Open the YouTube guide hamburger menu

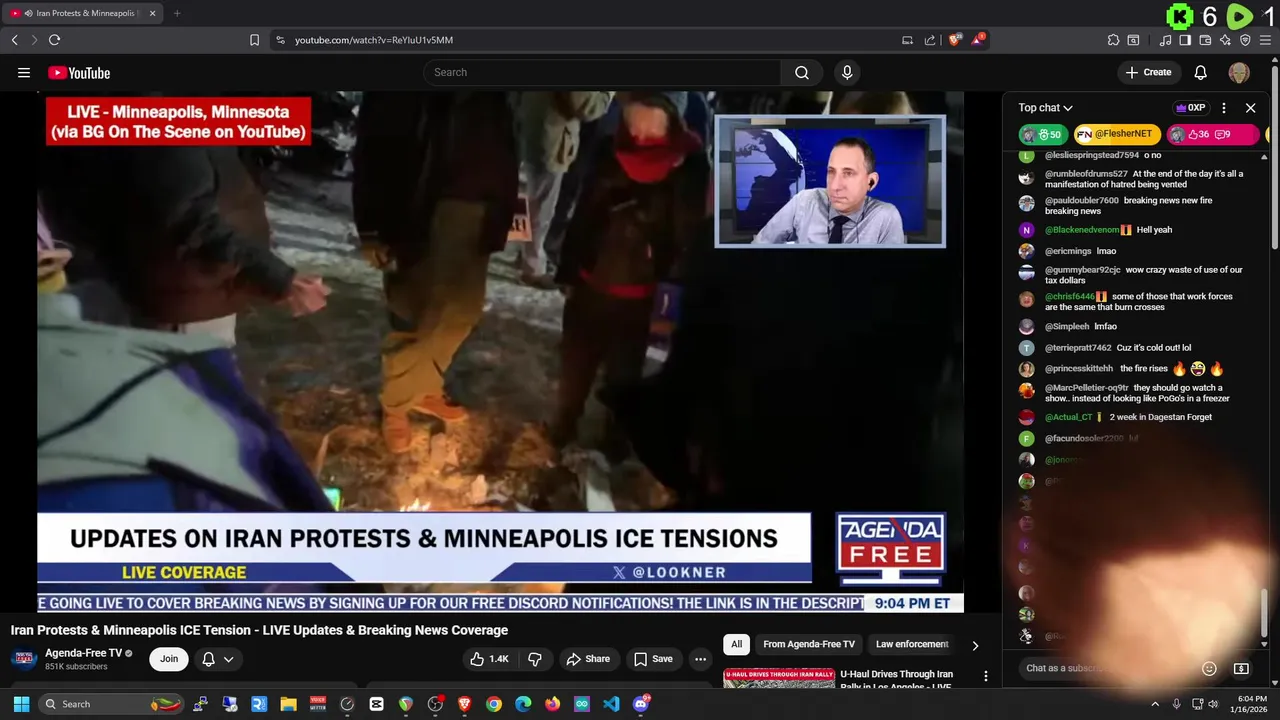(x=24, y=72)
